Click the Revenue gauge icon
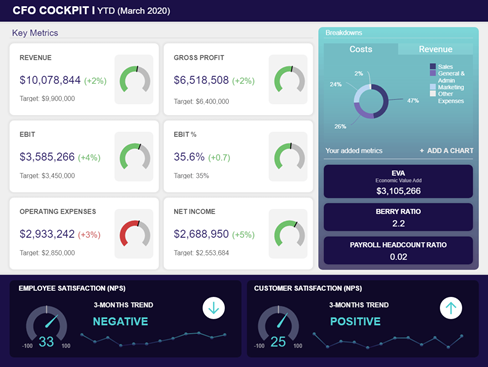This screenshot has width=488, height=367. 135,79
